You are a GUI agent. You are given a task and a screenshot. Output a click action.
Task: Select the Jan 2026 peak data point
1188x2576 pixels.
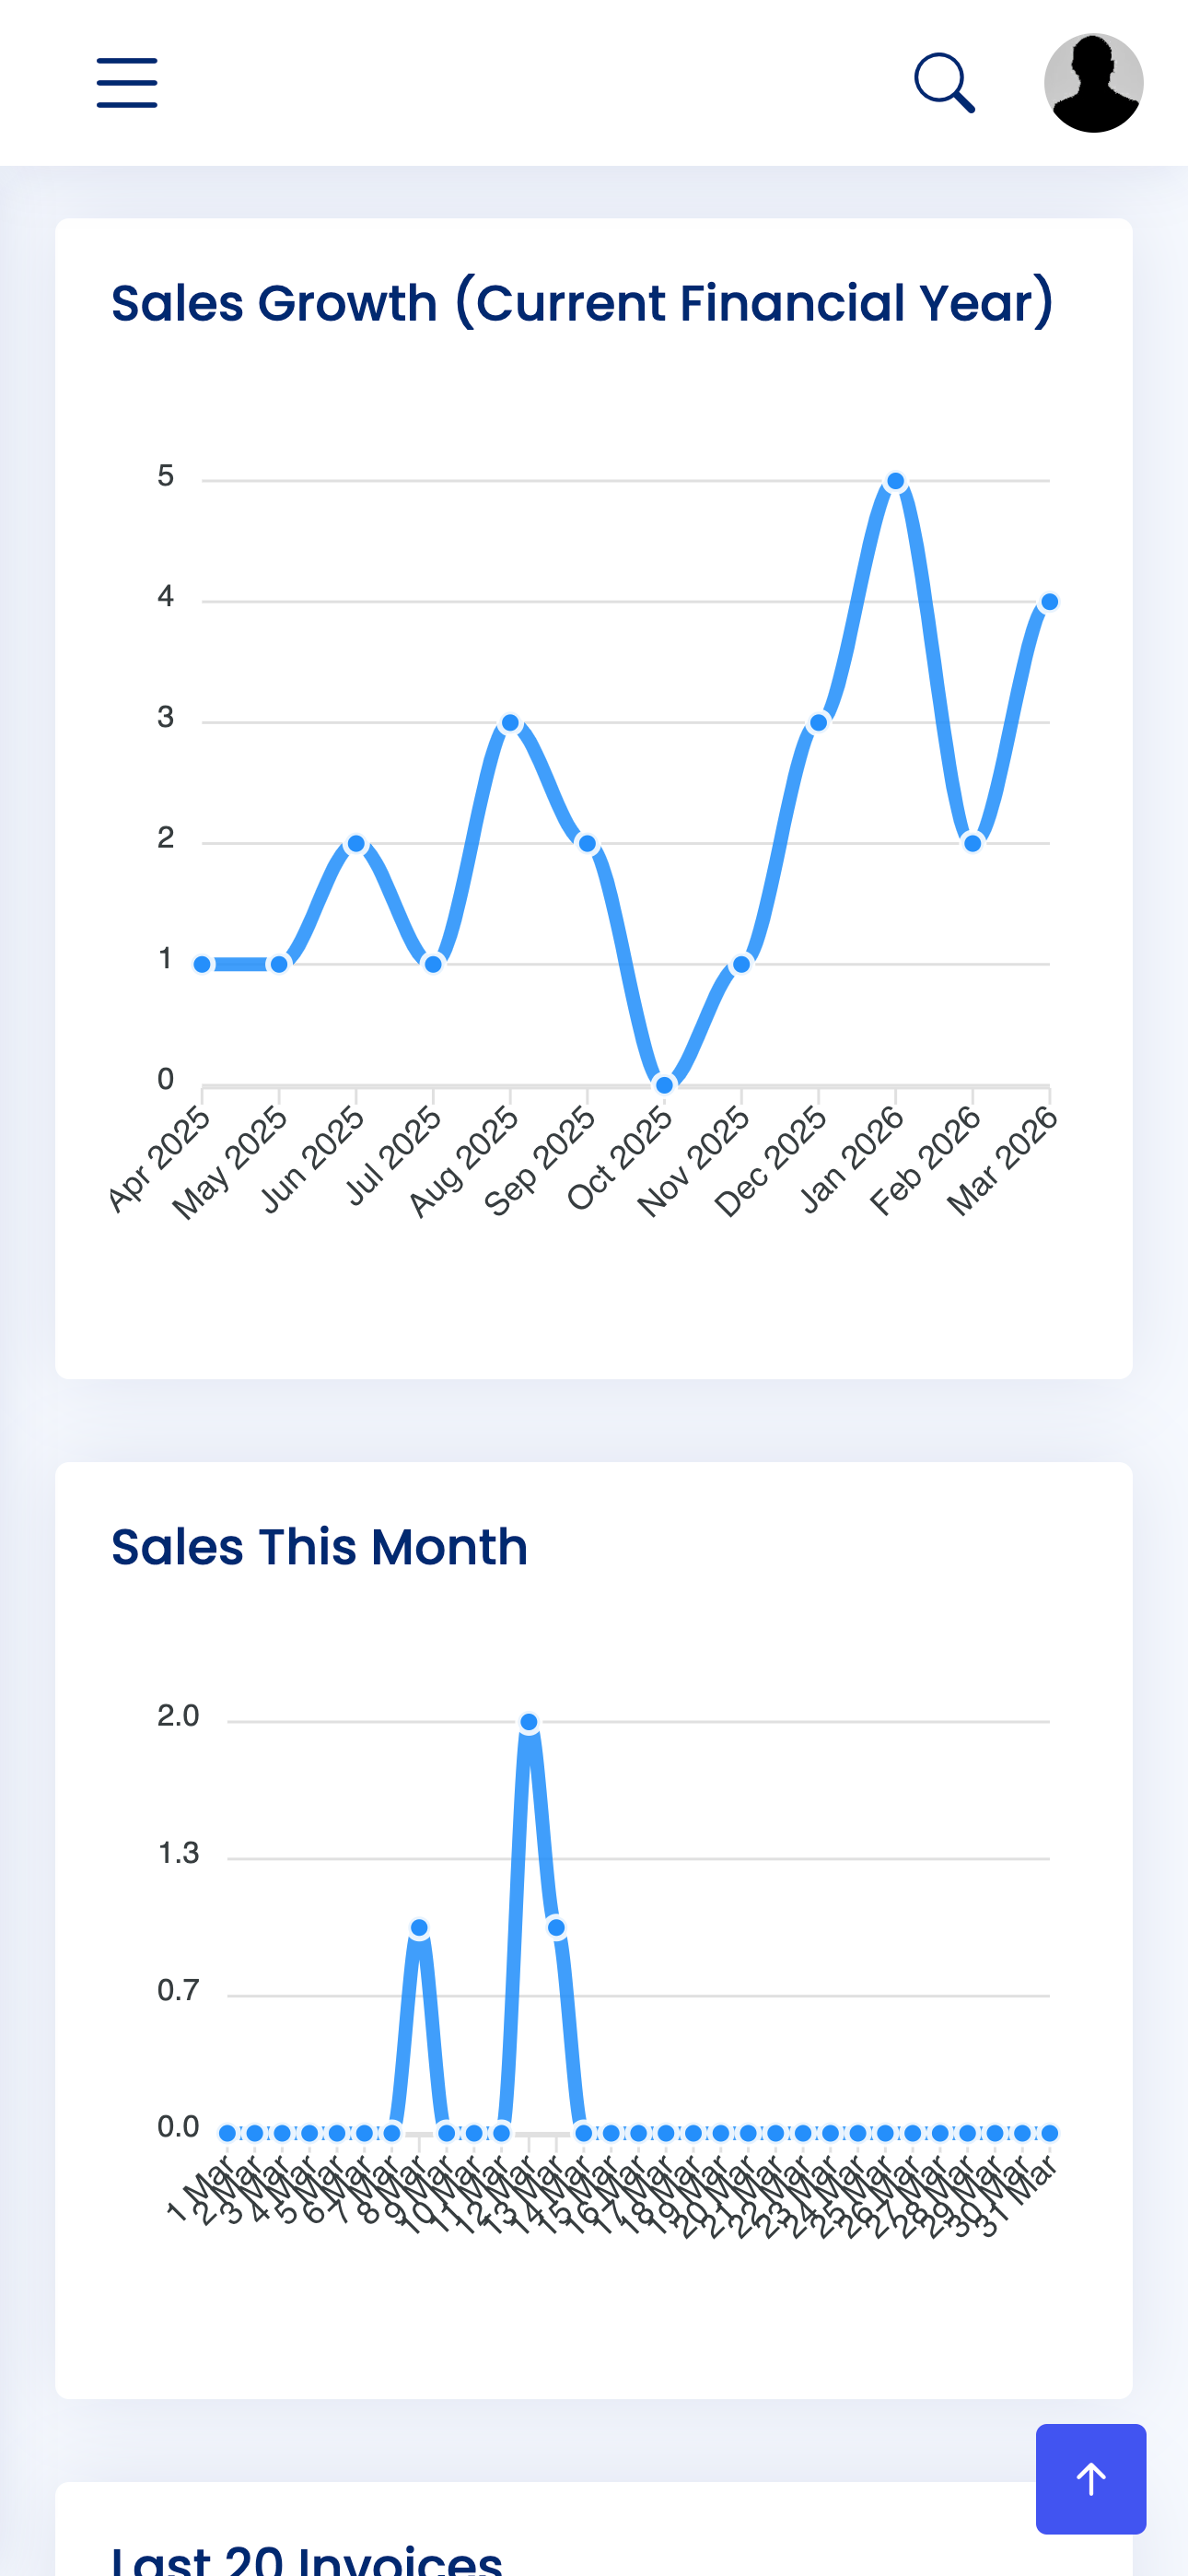click(x=895, y=480)
